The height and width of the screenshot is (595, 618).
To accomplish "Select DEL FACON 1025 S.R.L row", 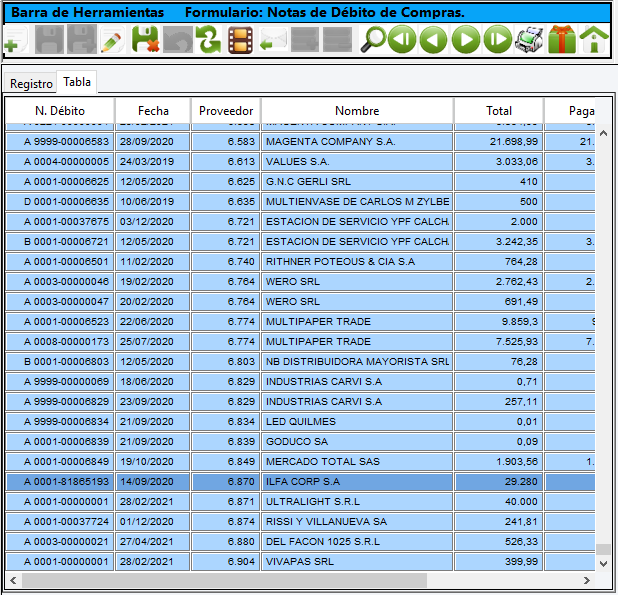I will (300, 542).
